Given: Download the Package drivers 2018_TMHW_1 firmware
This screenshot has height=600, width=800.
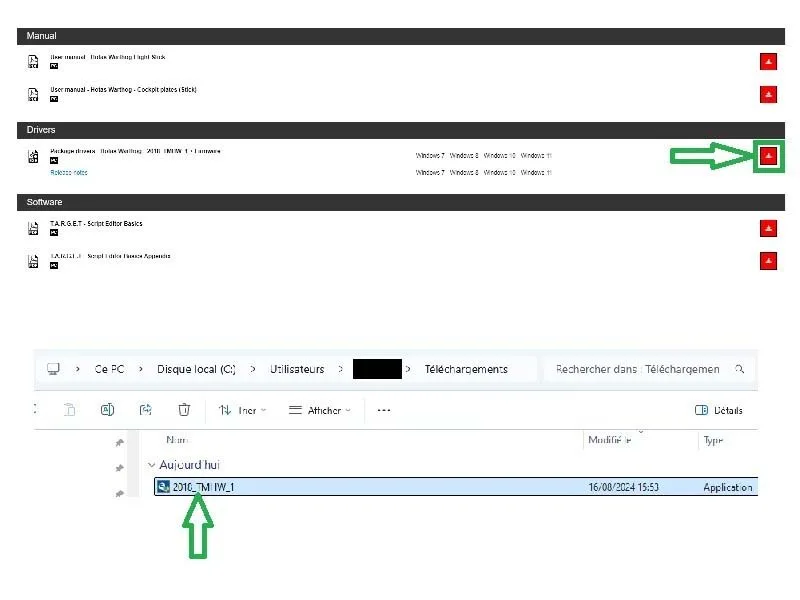Looking at the screenshot, I should pyautogui.click(x=768, y=156).
